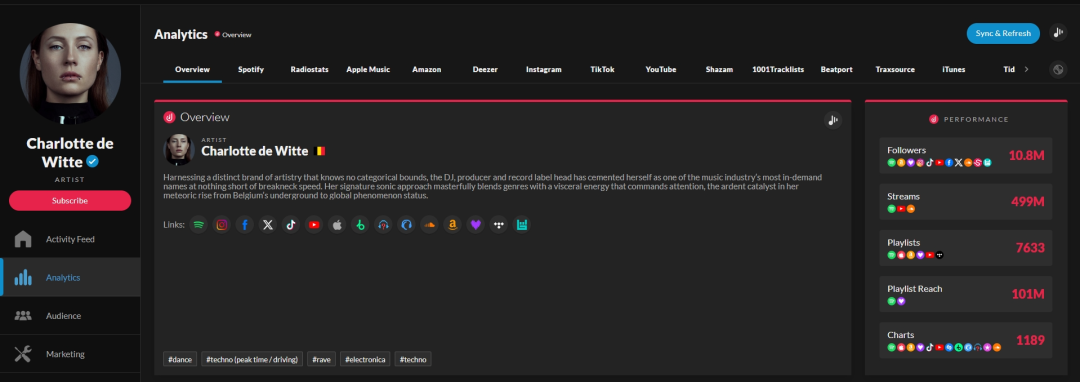Click the #rave tag

[x=321, y=359]
